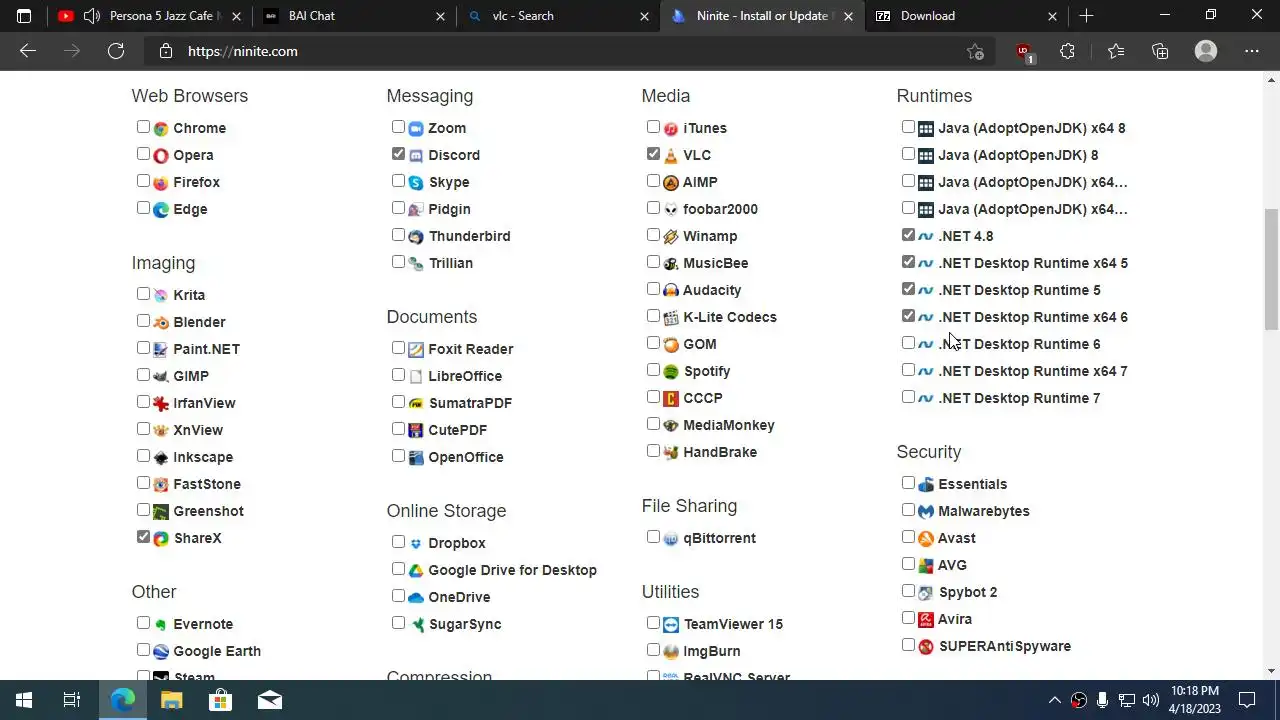This screenshot has height=720, width=1280.
Task: Click the Thunderbird app icon
Action: 415,236
